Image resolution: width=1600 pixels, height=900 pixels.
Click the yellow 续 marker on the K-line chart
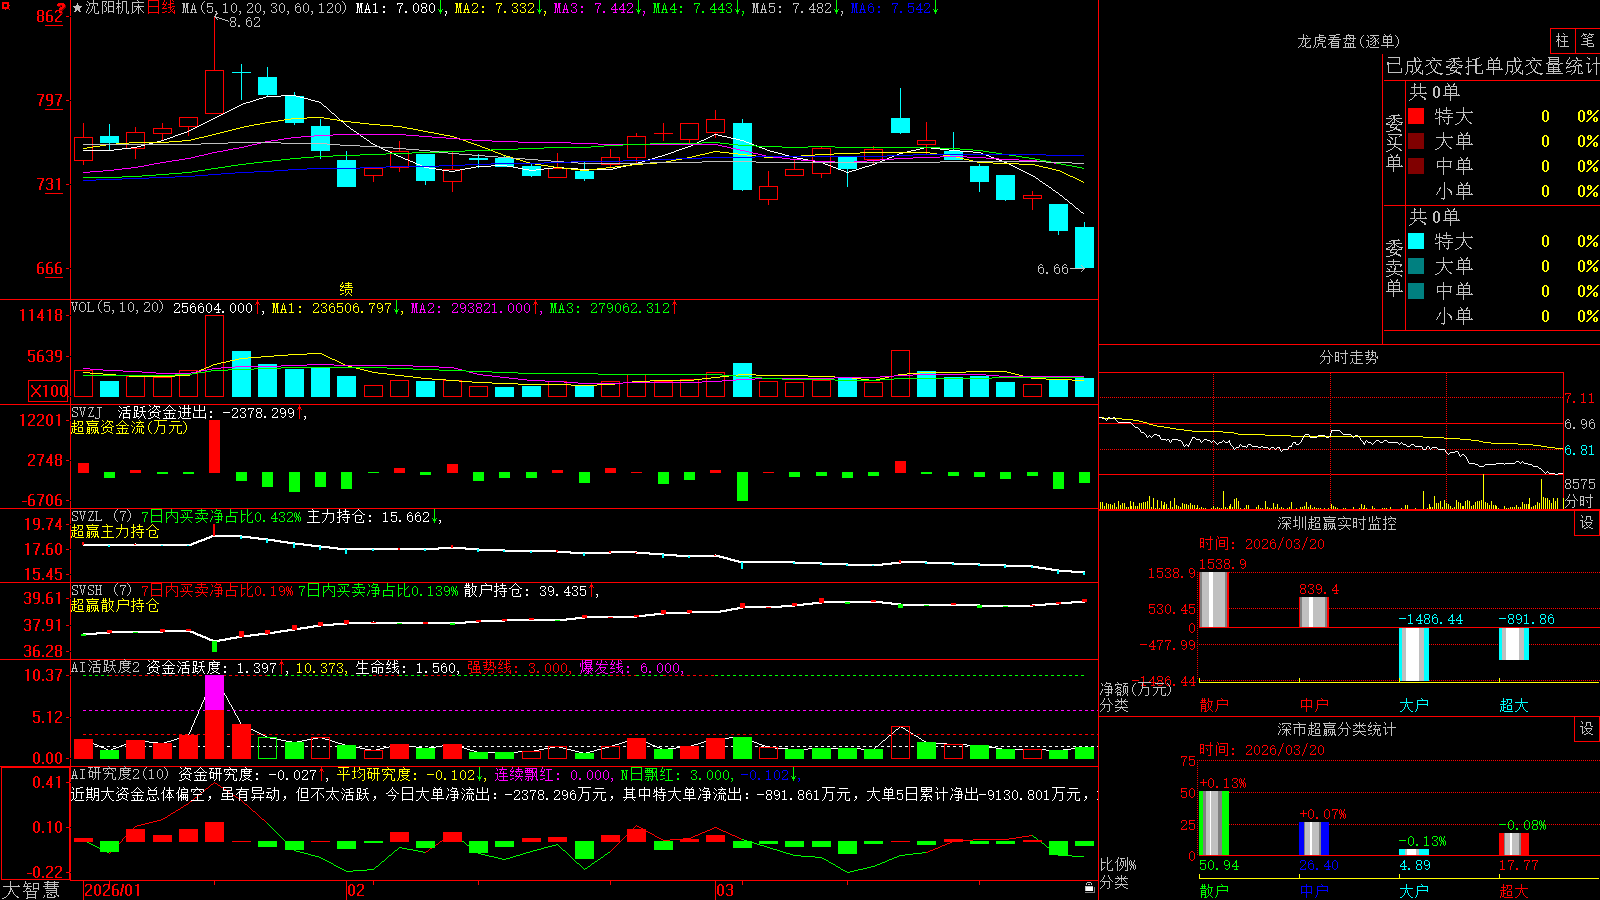[x=346, y=288]
